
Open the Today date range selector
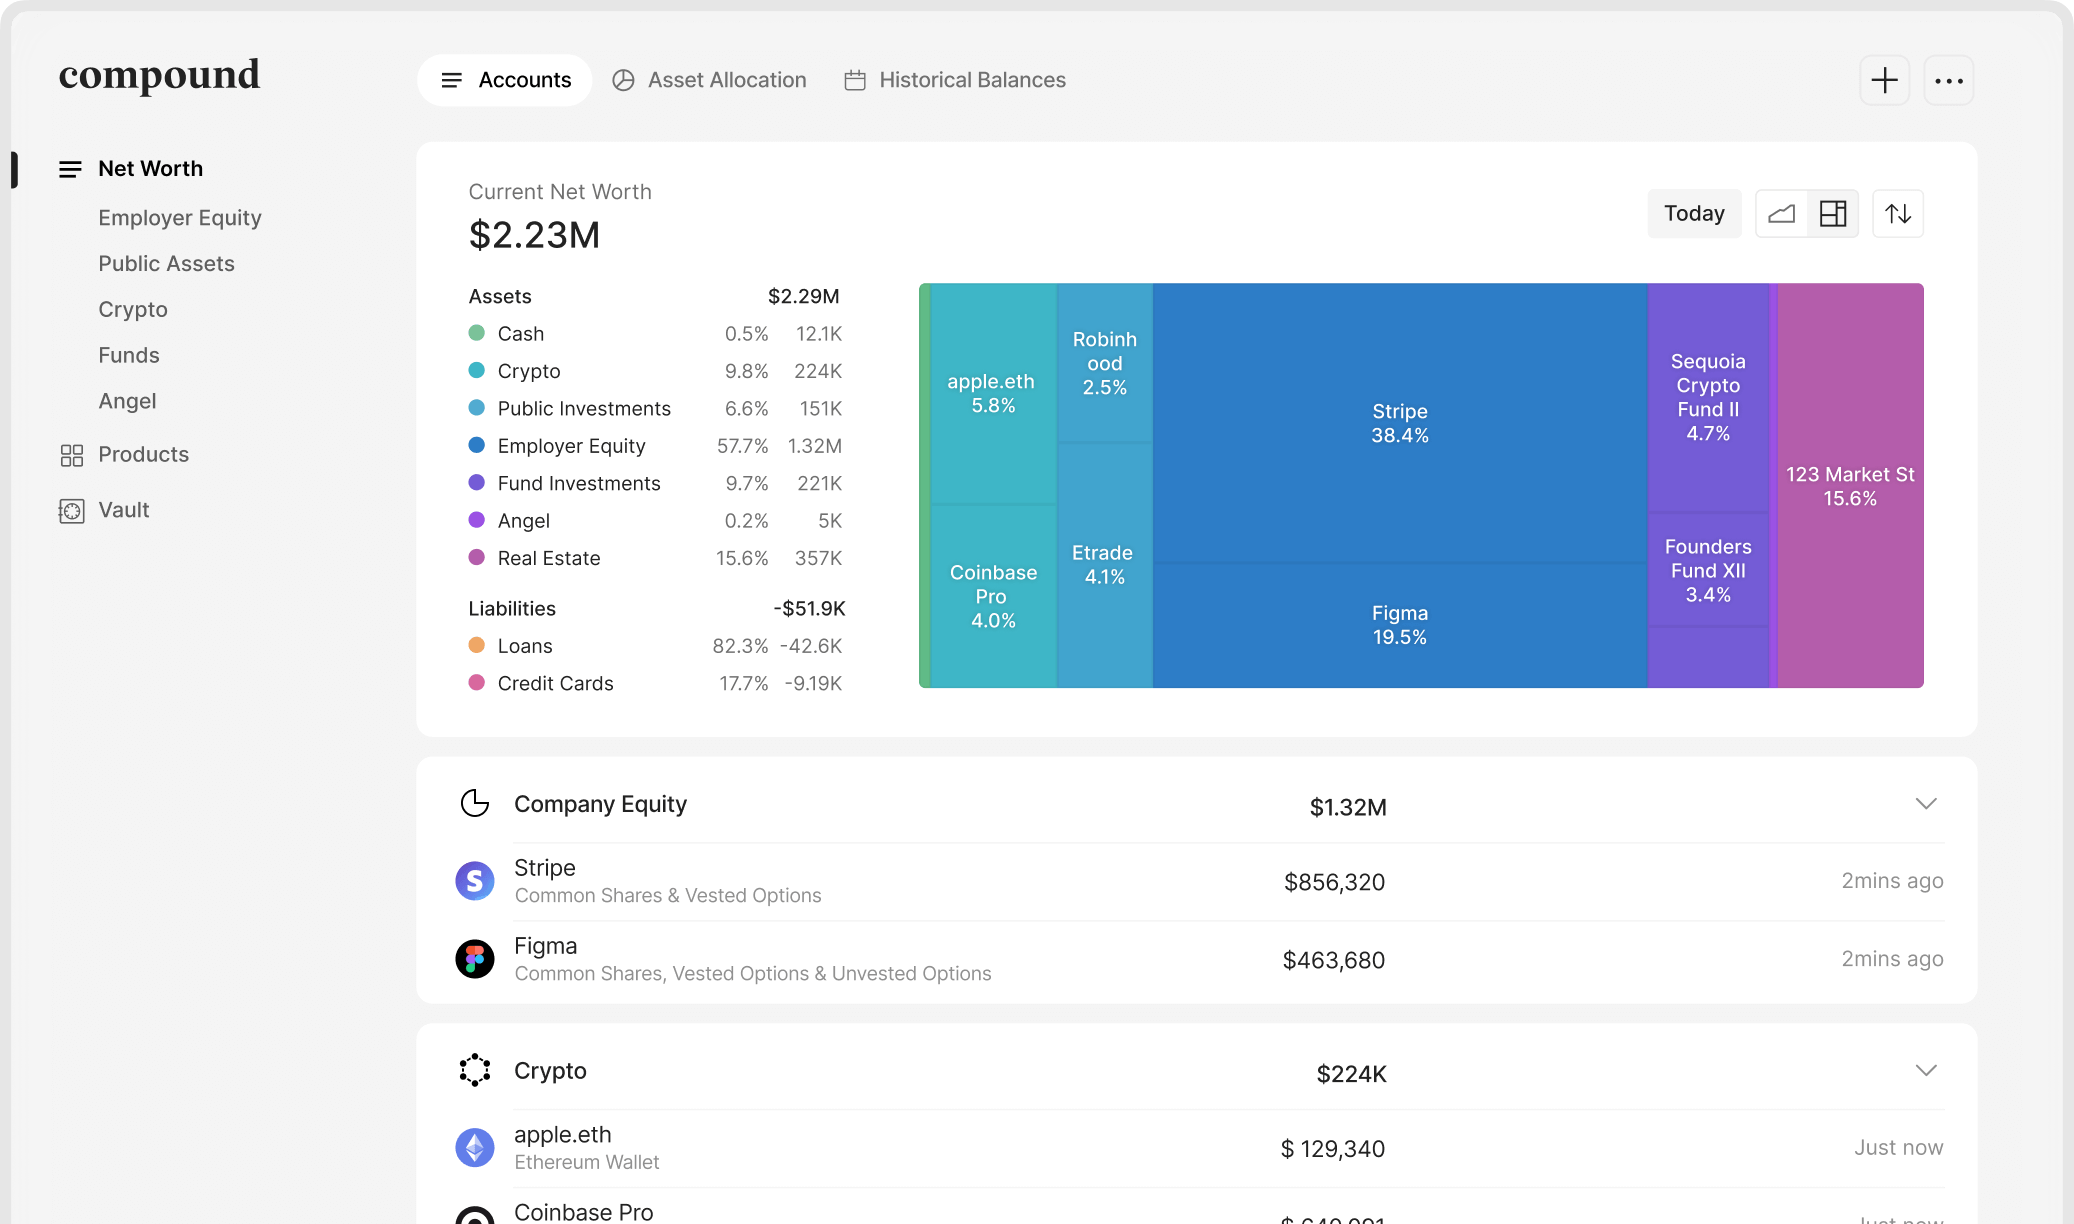(1693, 213)
